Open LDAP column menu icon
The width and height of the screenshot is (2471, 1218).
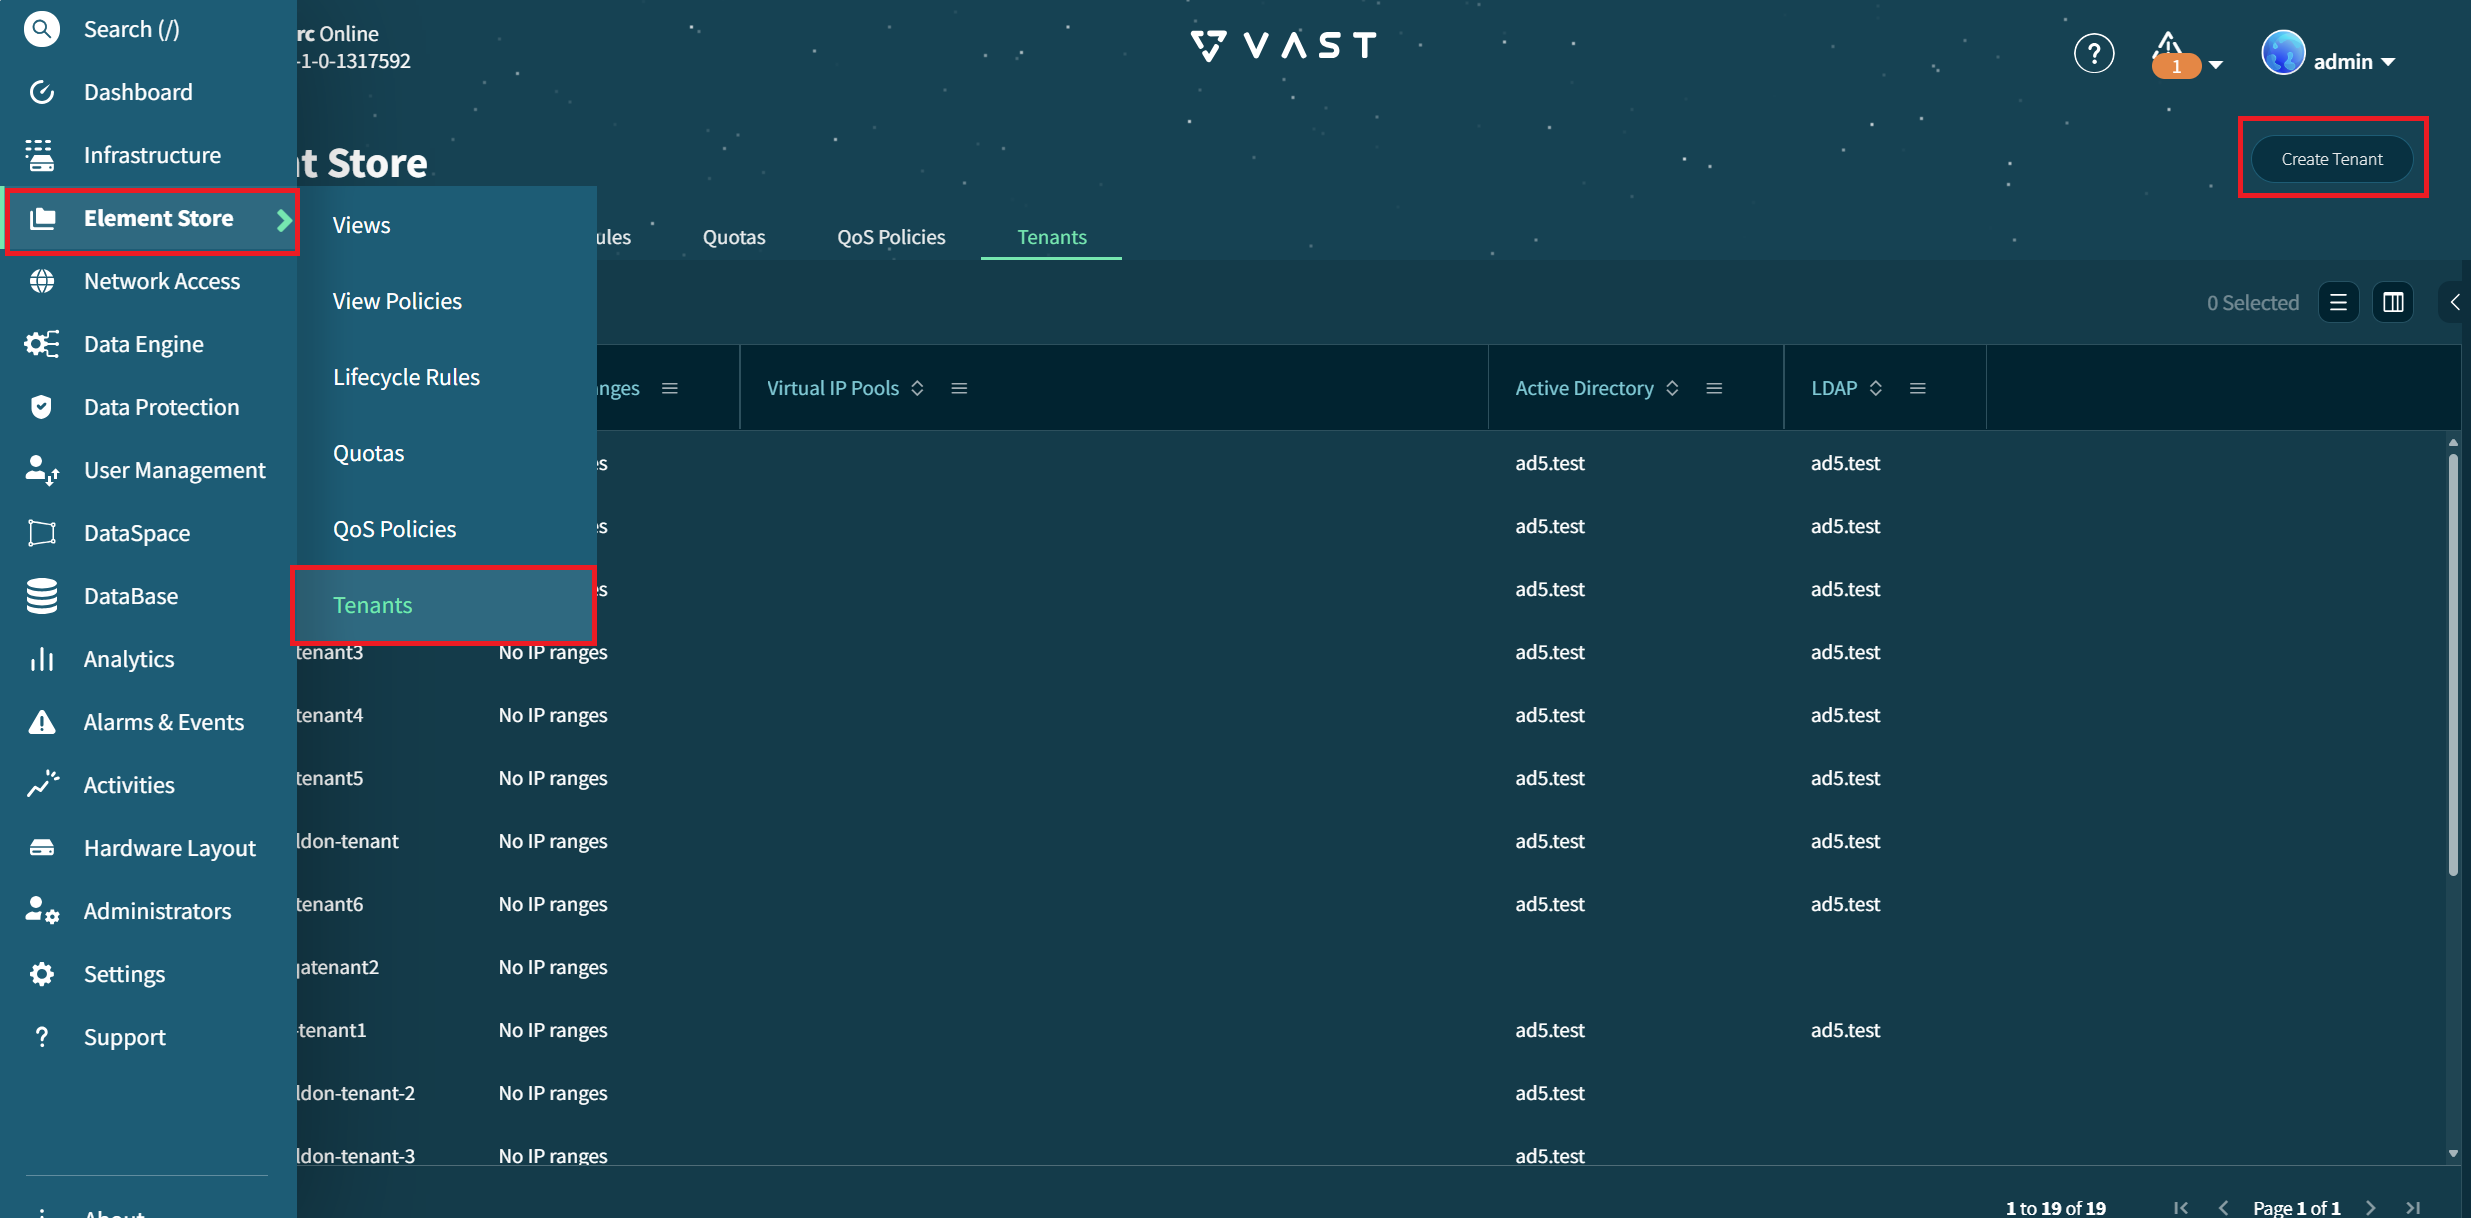tap(1918, 388)
